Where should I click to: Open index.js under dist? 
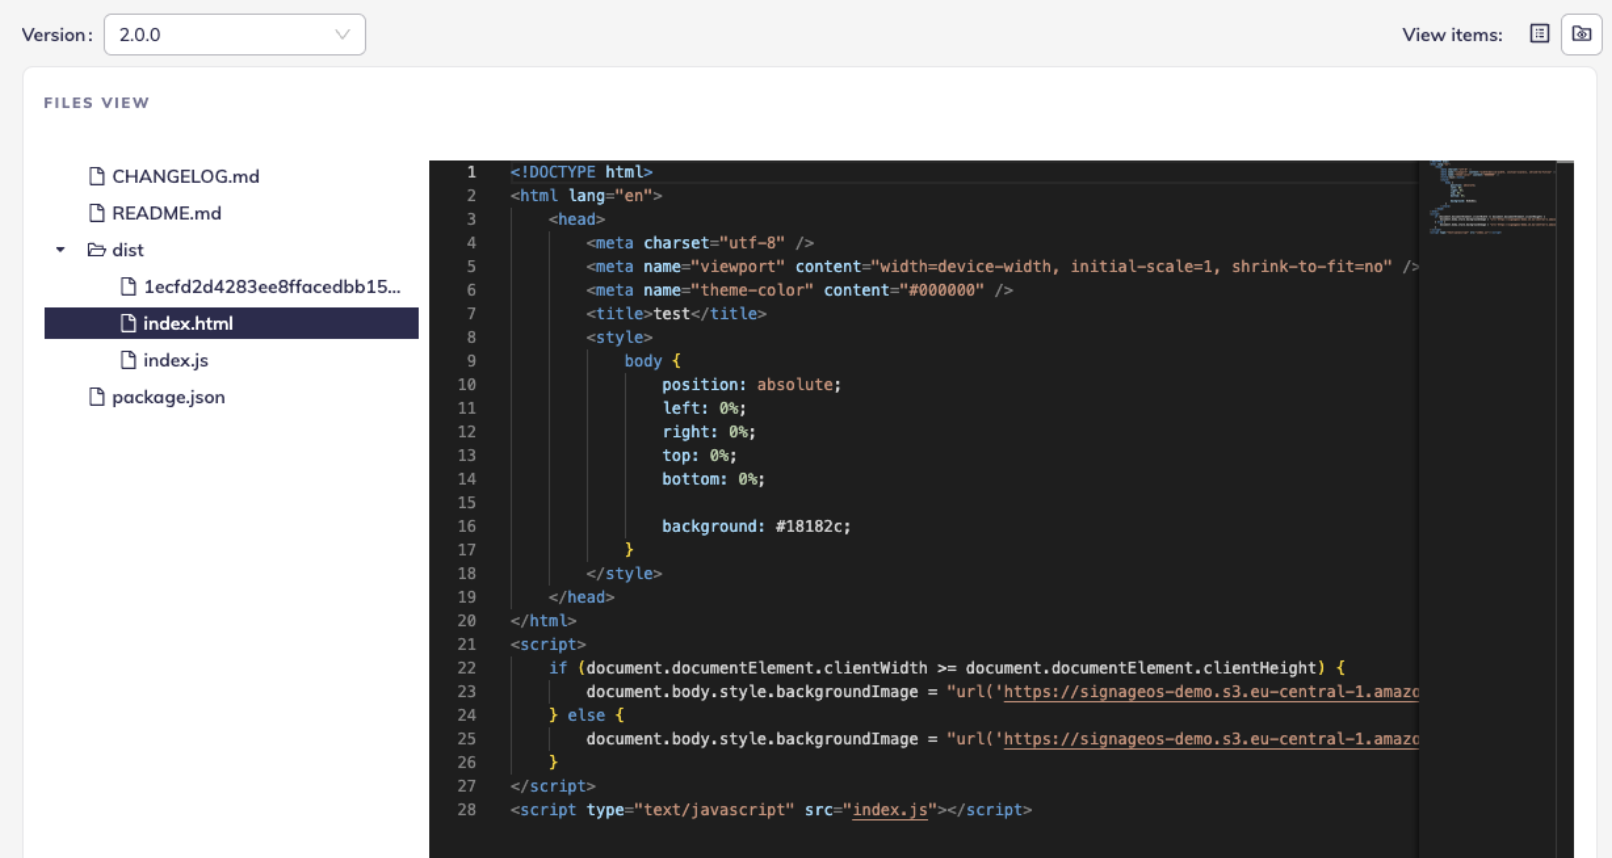pos(175,360)
